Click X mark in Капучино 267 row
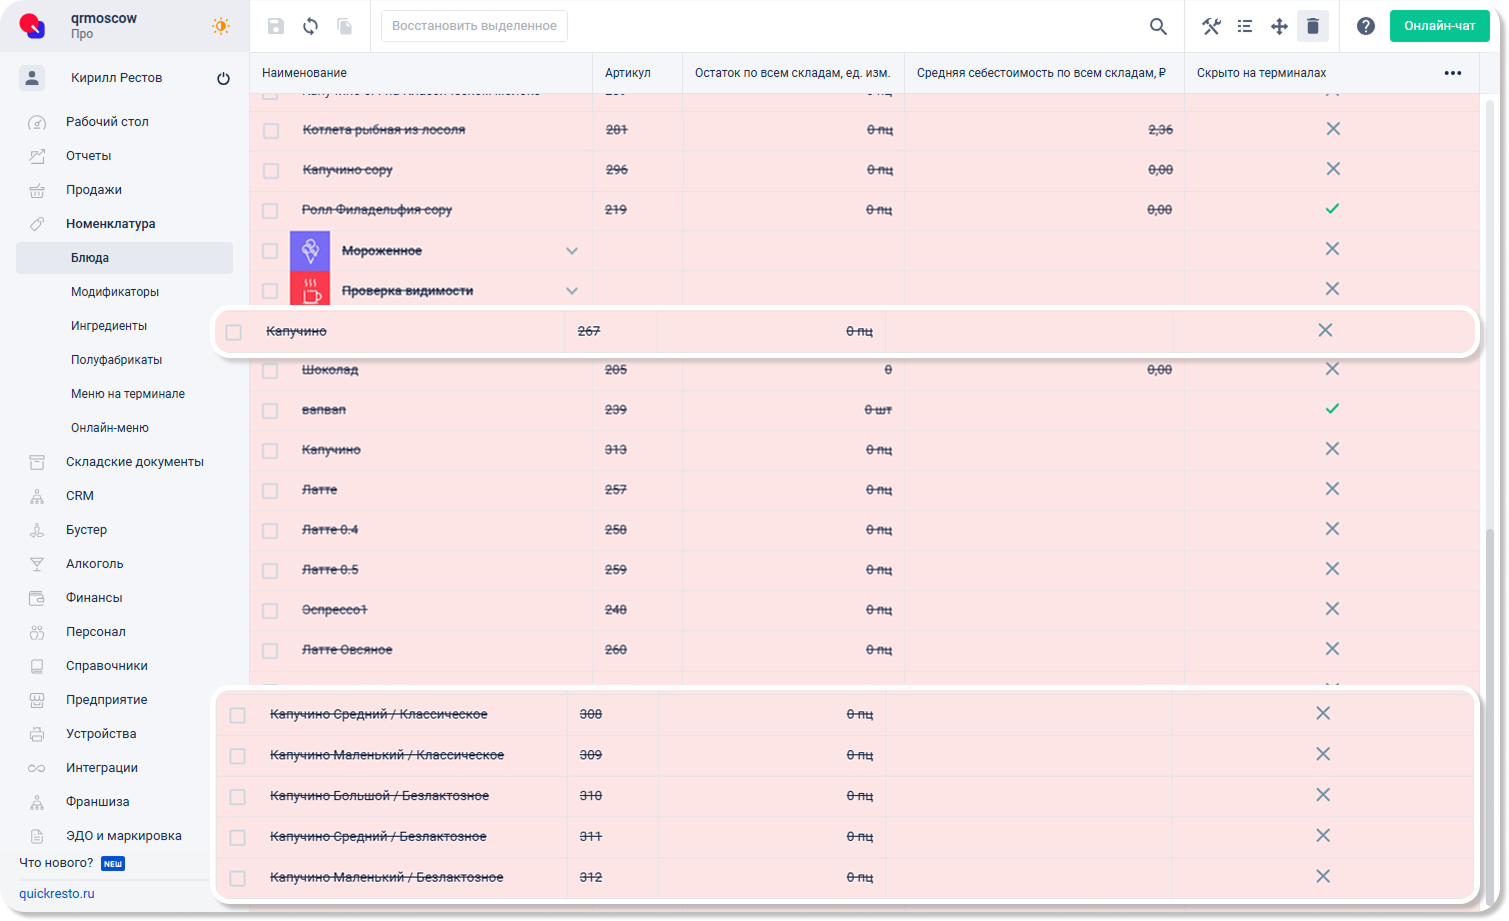Viewport: 1509px width, 921px height. 1325,330
